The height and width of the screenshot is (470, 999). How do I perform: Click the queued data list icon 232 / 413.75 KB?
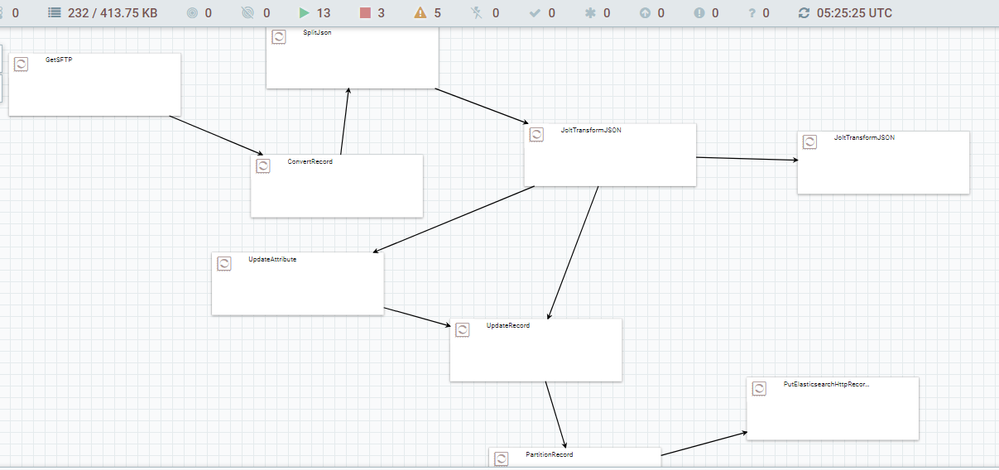[55, 13]
